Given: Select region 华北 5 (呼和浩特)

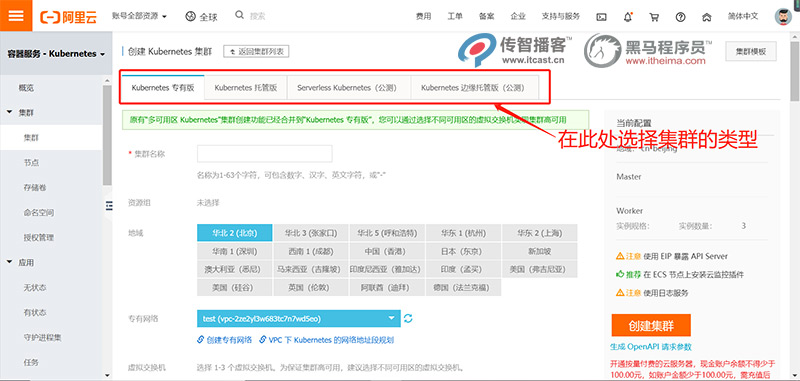Looking at the screenshot, I should pos(387,233).
